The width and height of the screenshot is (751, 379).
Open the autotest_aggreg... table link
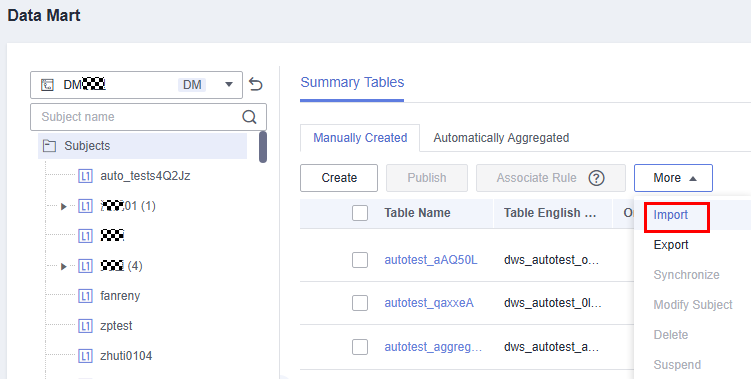click(x=433, y=347)
